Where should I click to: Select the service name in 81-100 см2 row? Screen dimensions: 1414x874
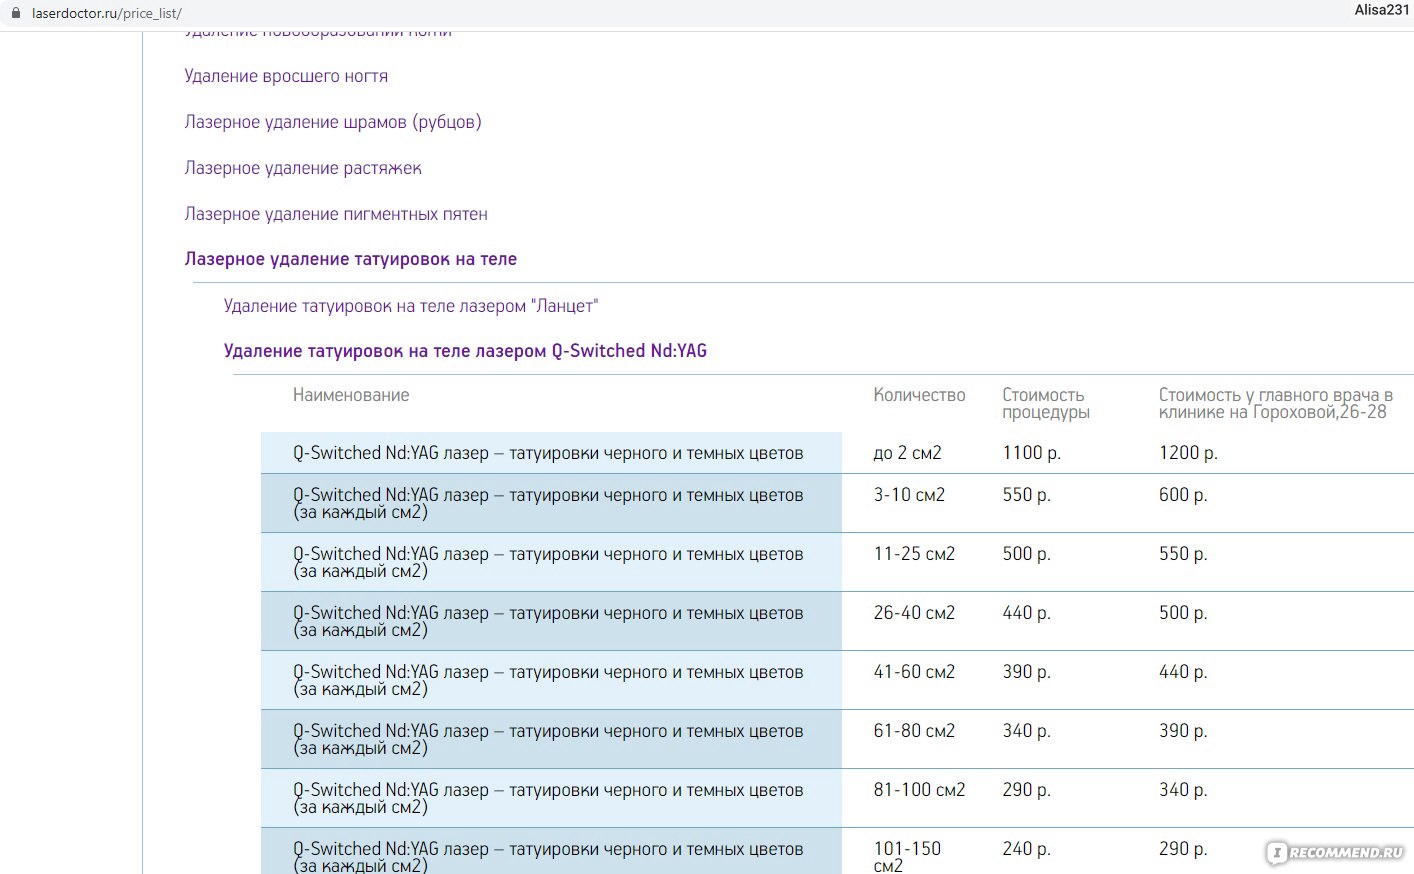(x=548, y=798)
